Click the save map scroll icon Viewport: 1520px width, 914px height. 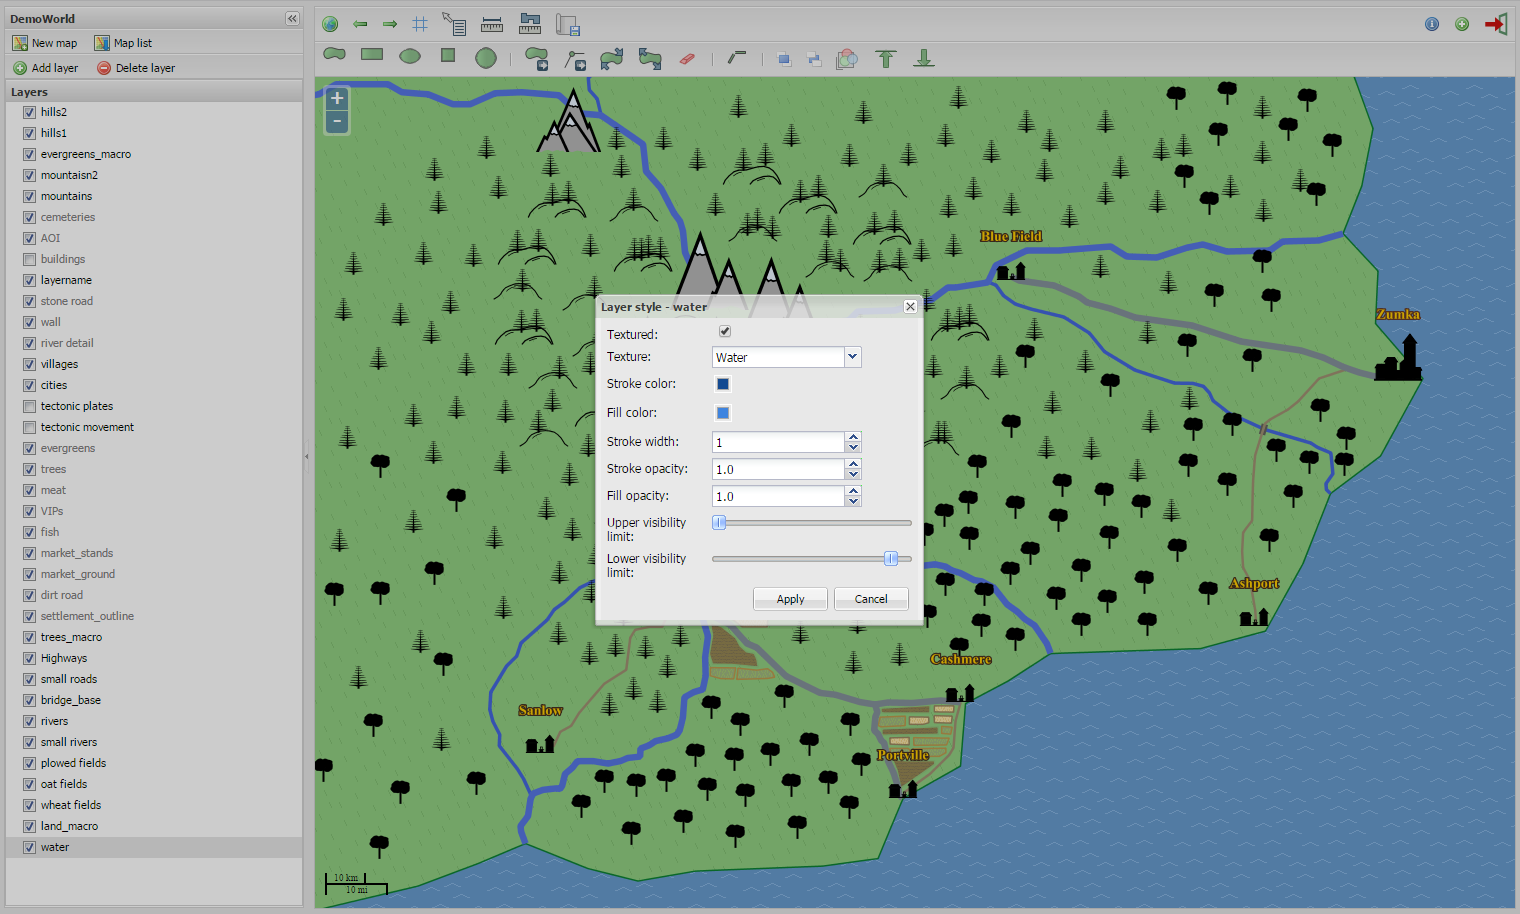(x=568, y=25)
